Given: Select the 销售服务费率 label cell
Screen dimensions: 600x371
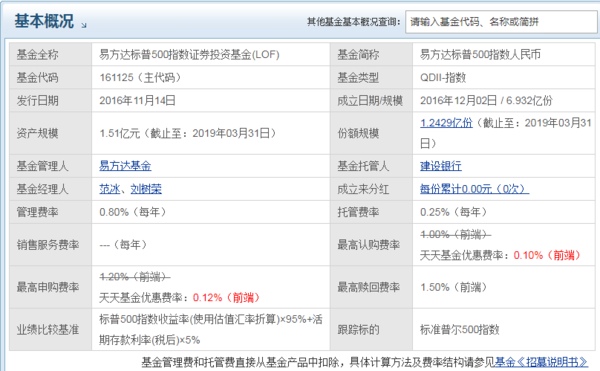Looking at the screenshot, I should [x=51, y=245].
